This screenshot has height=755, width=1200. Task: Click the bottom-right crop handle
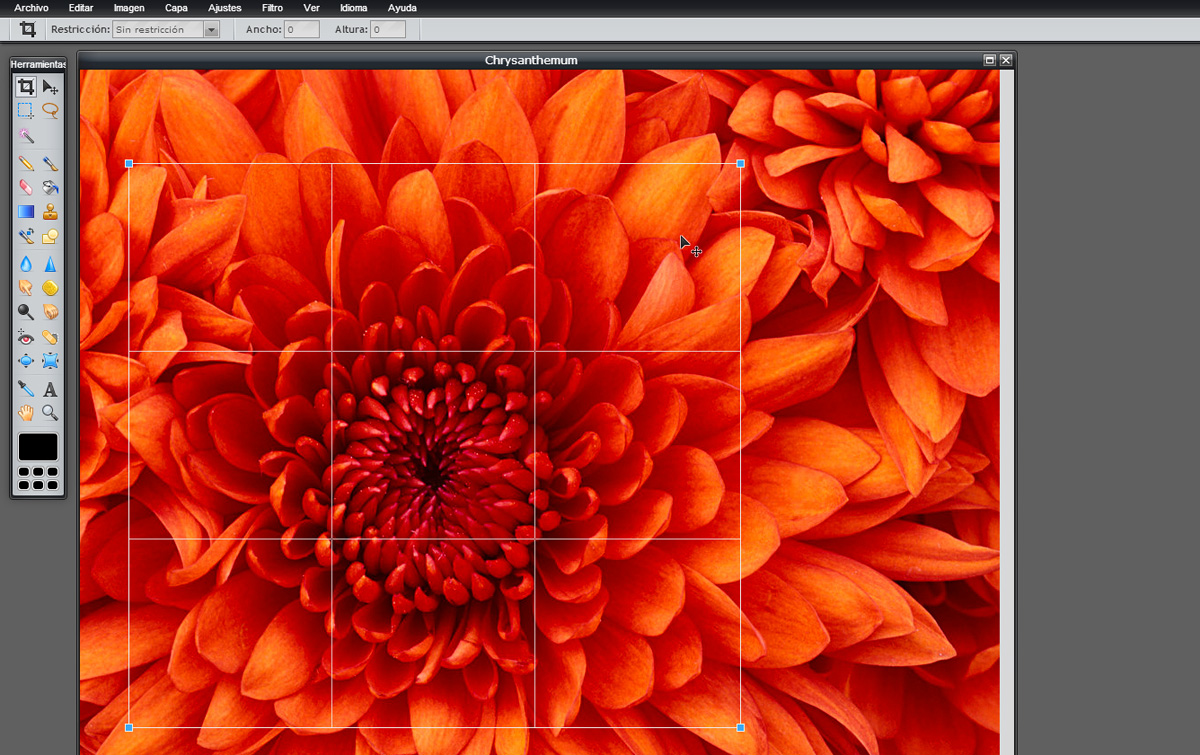click(740, 727)
